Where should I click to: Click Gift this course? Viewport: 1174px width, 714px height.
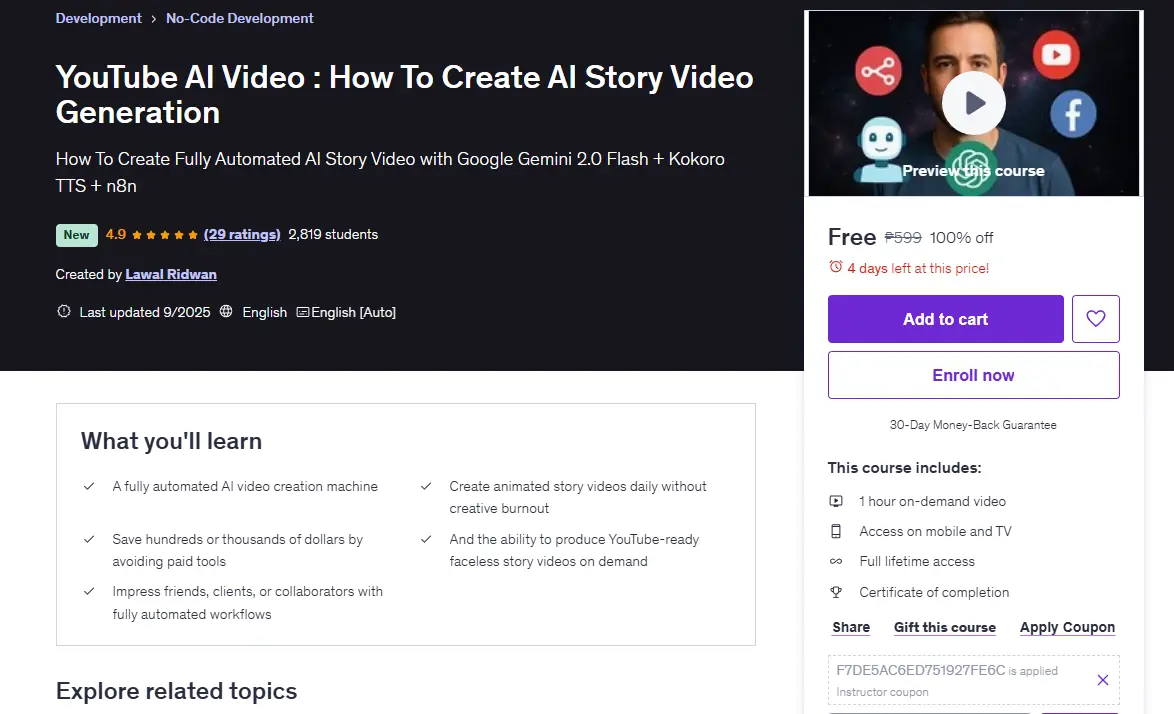[945, 627]
